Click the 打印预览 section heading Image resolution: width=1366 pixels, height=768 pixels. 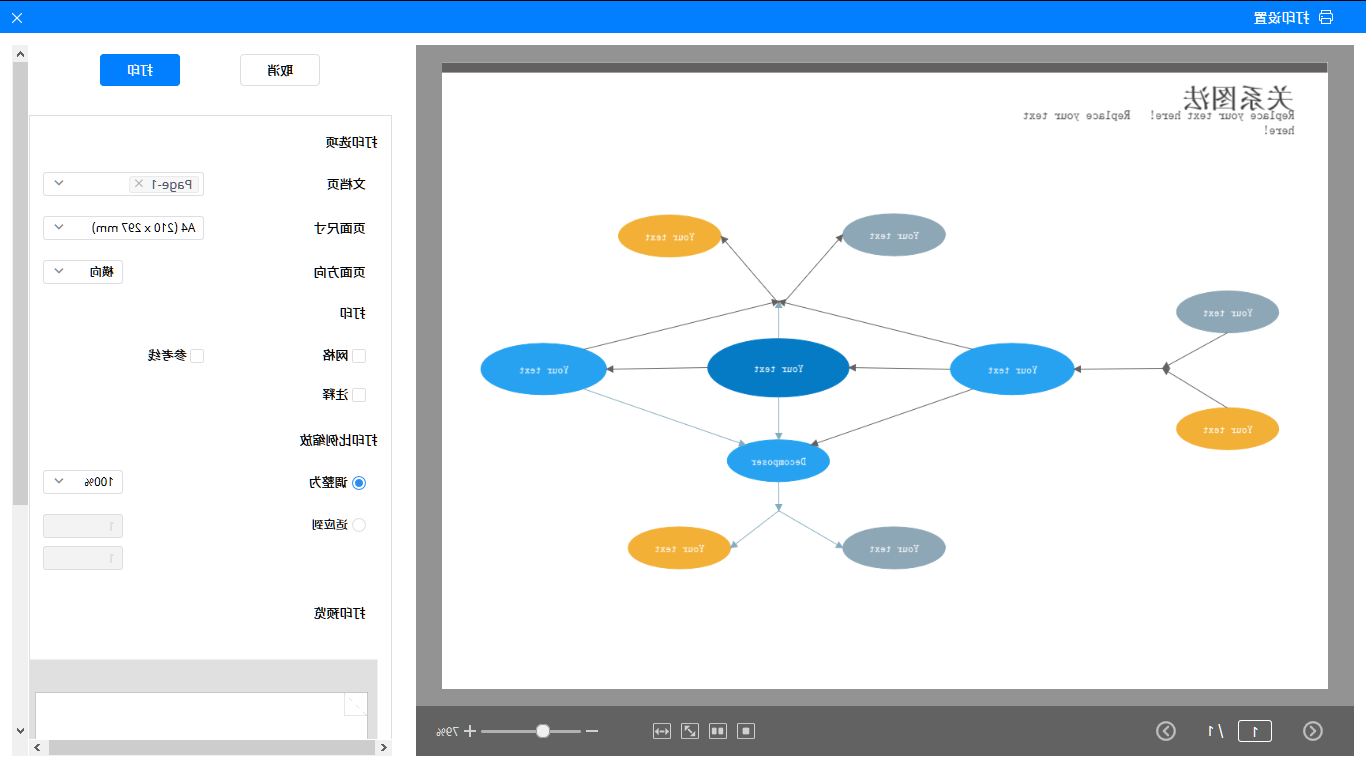(x=339, y=614)
